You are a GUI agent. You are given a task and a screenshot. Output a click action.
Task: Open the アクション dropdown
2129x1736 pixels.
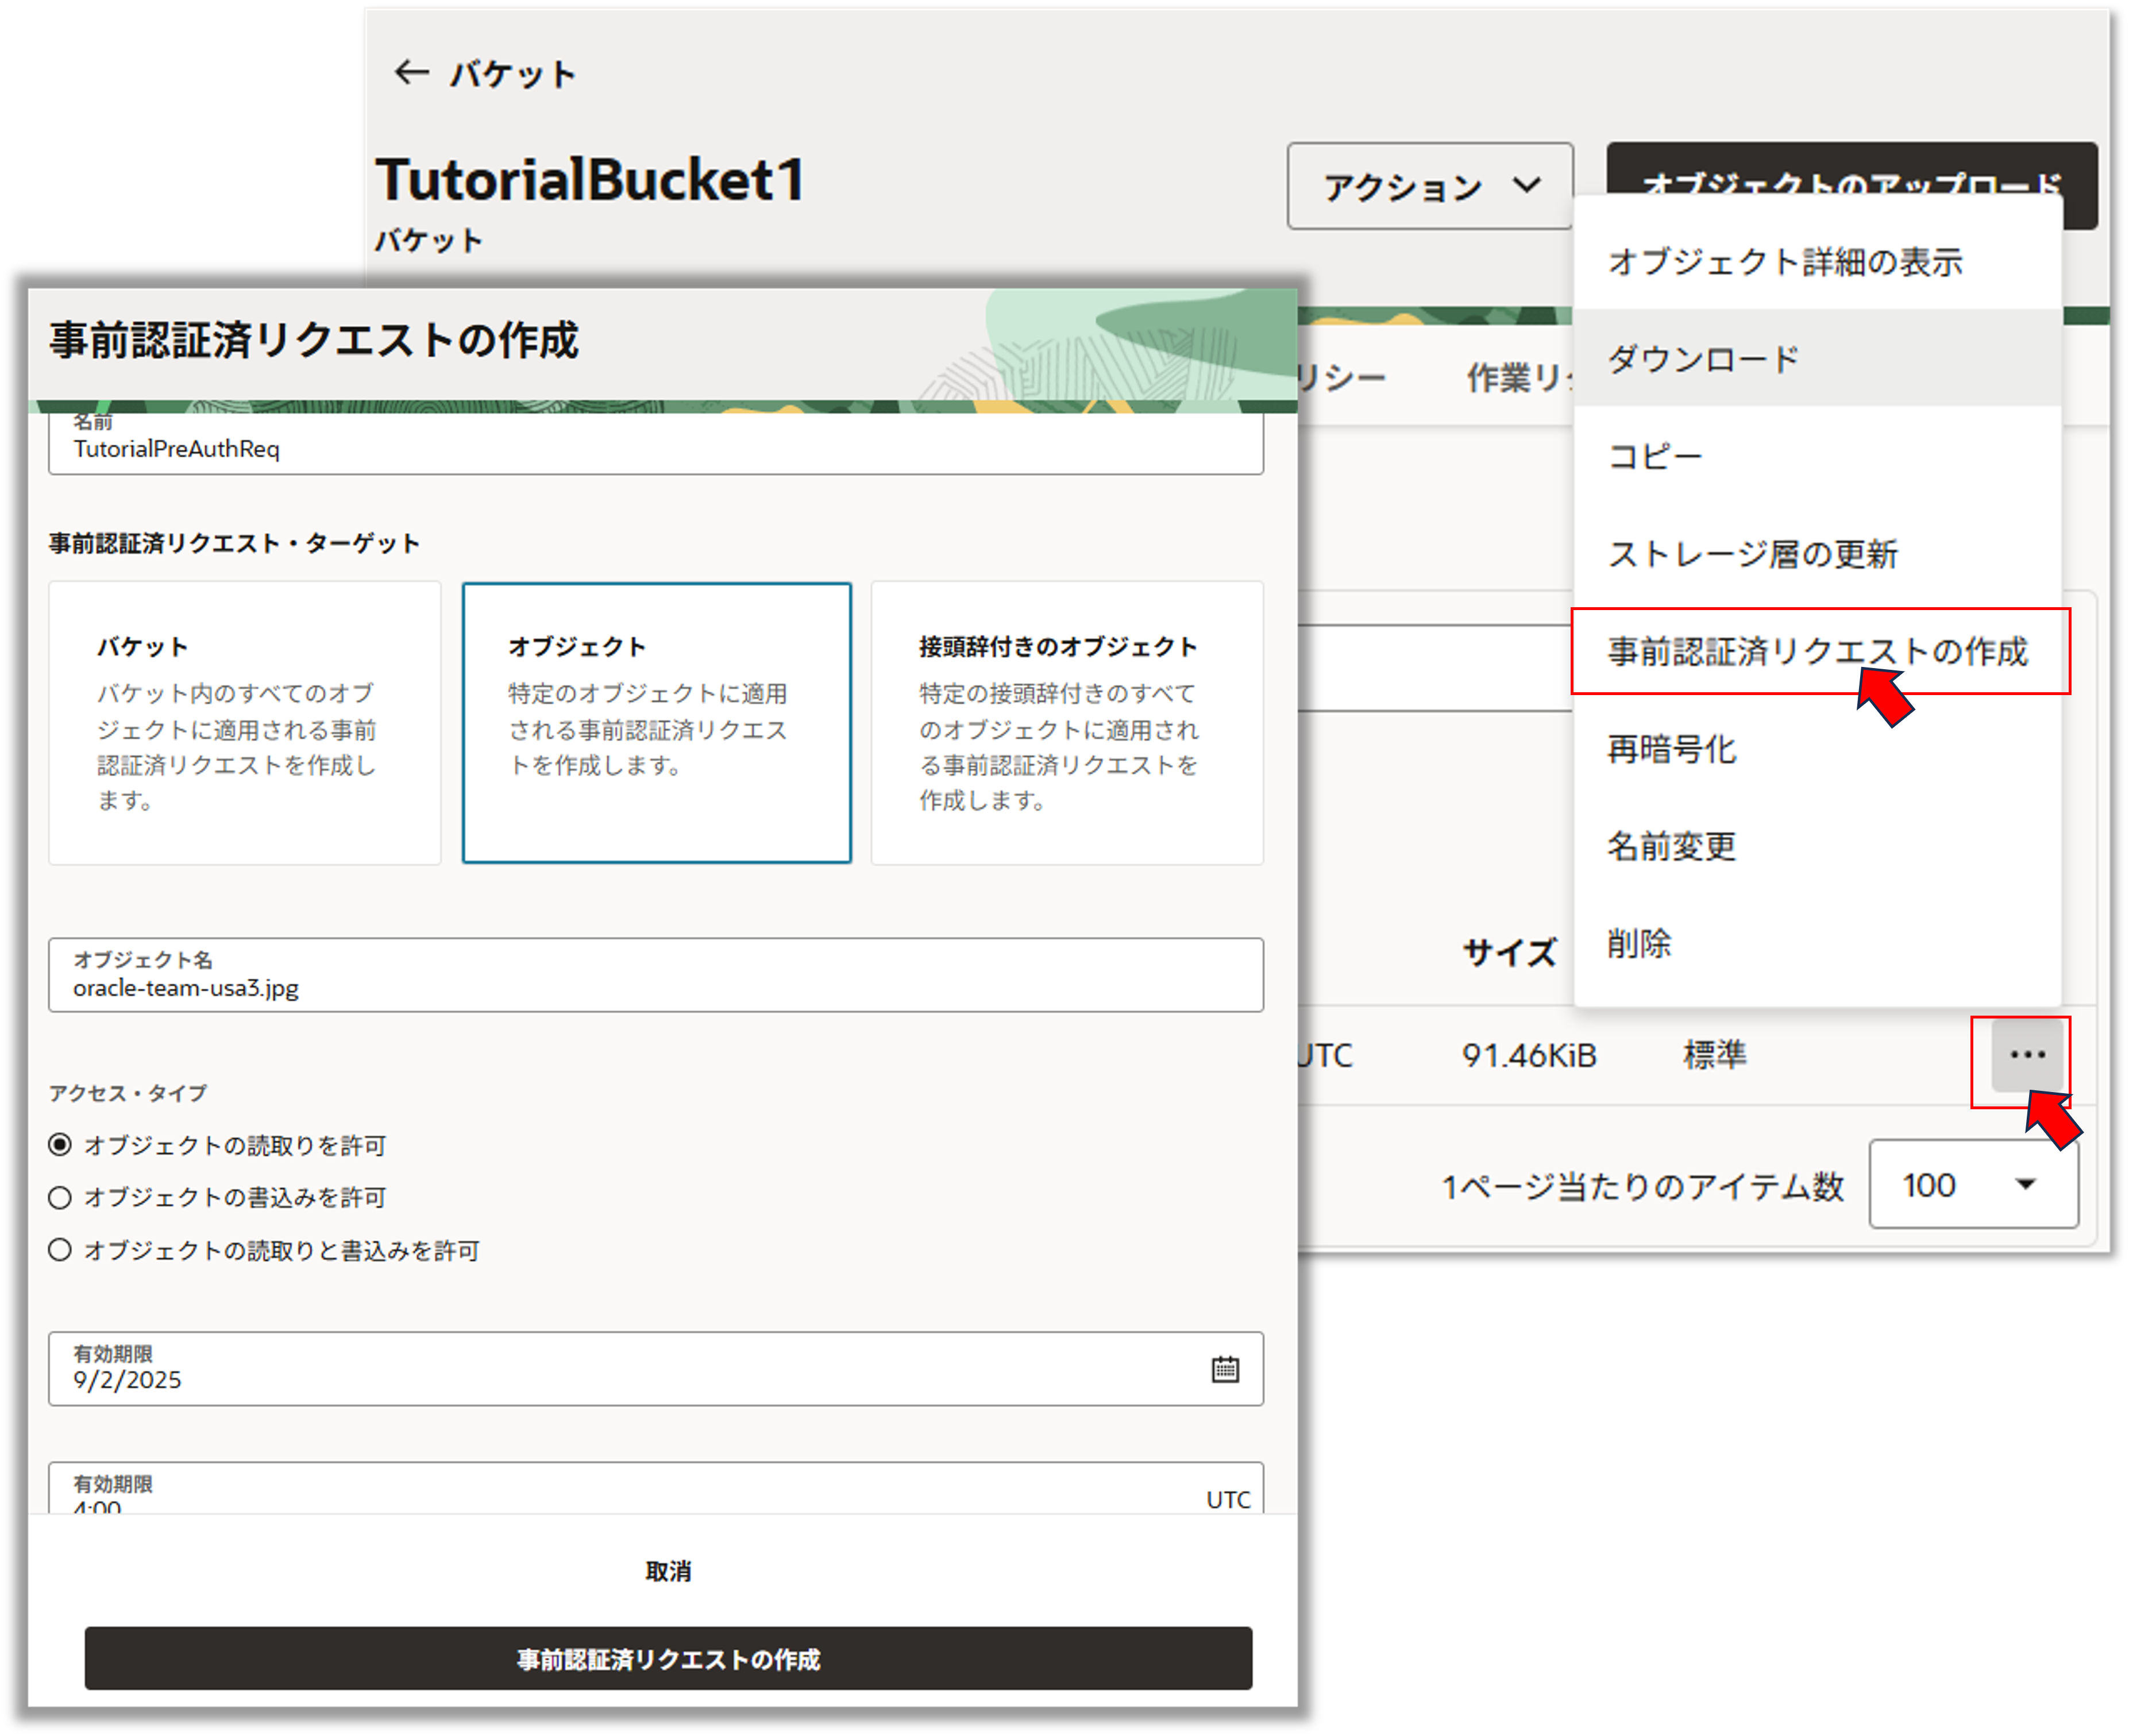tap(1429, 186)
